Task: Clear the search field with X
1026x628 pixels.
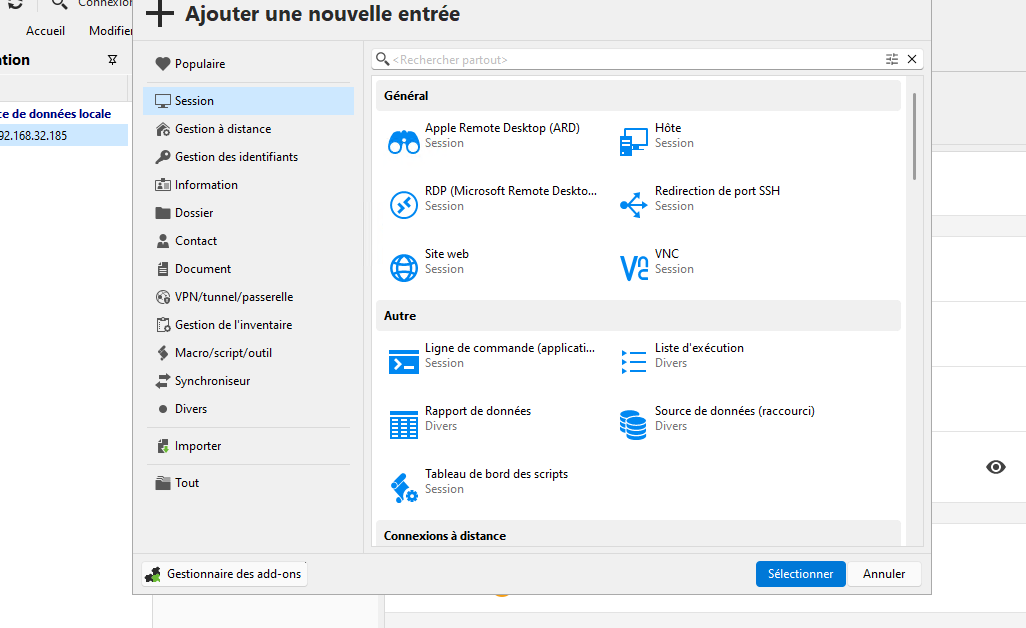Action: 912,60
